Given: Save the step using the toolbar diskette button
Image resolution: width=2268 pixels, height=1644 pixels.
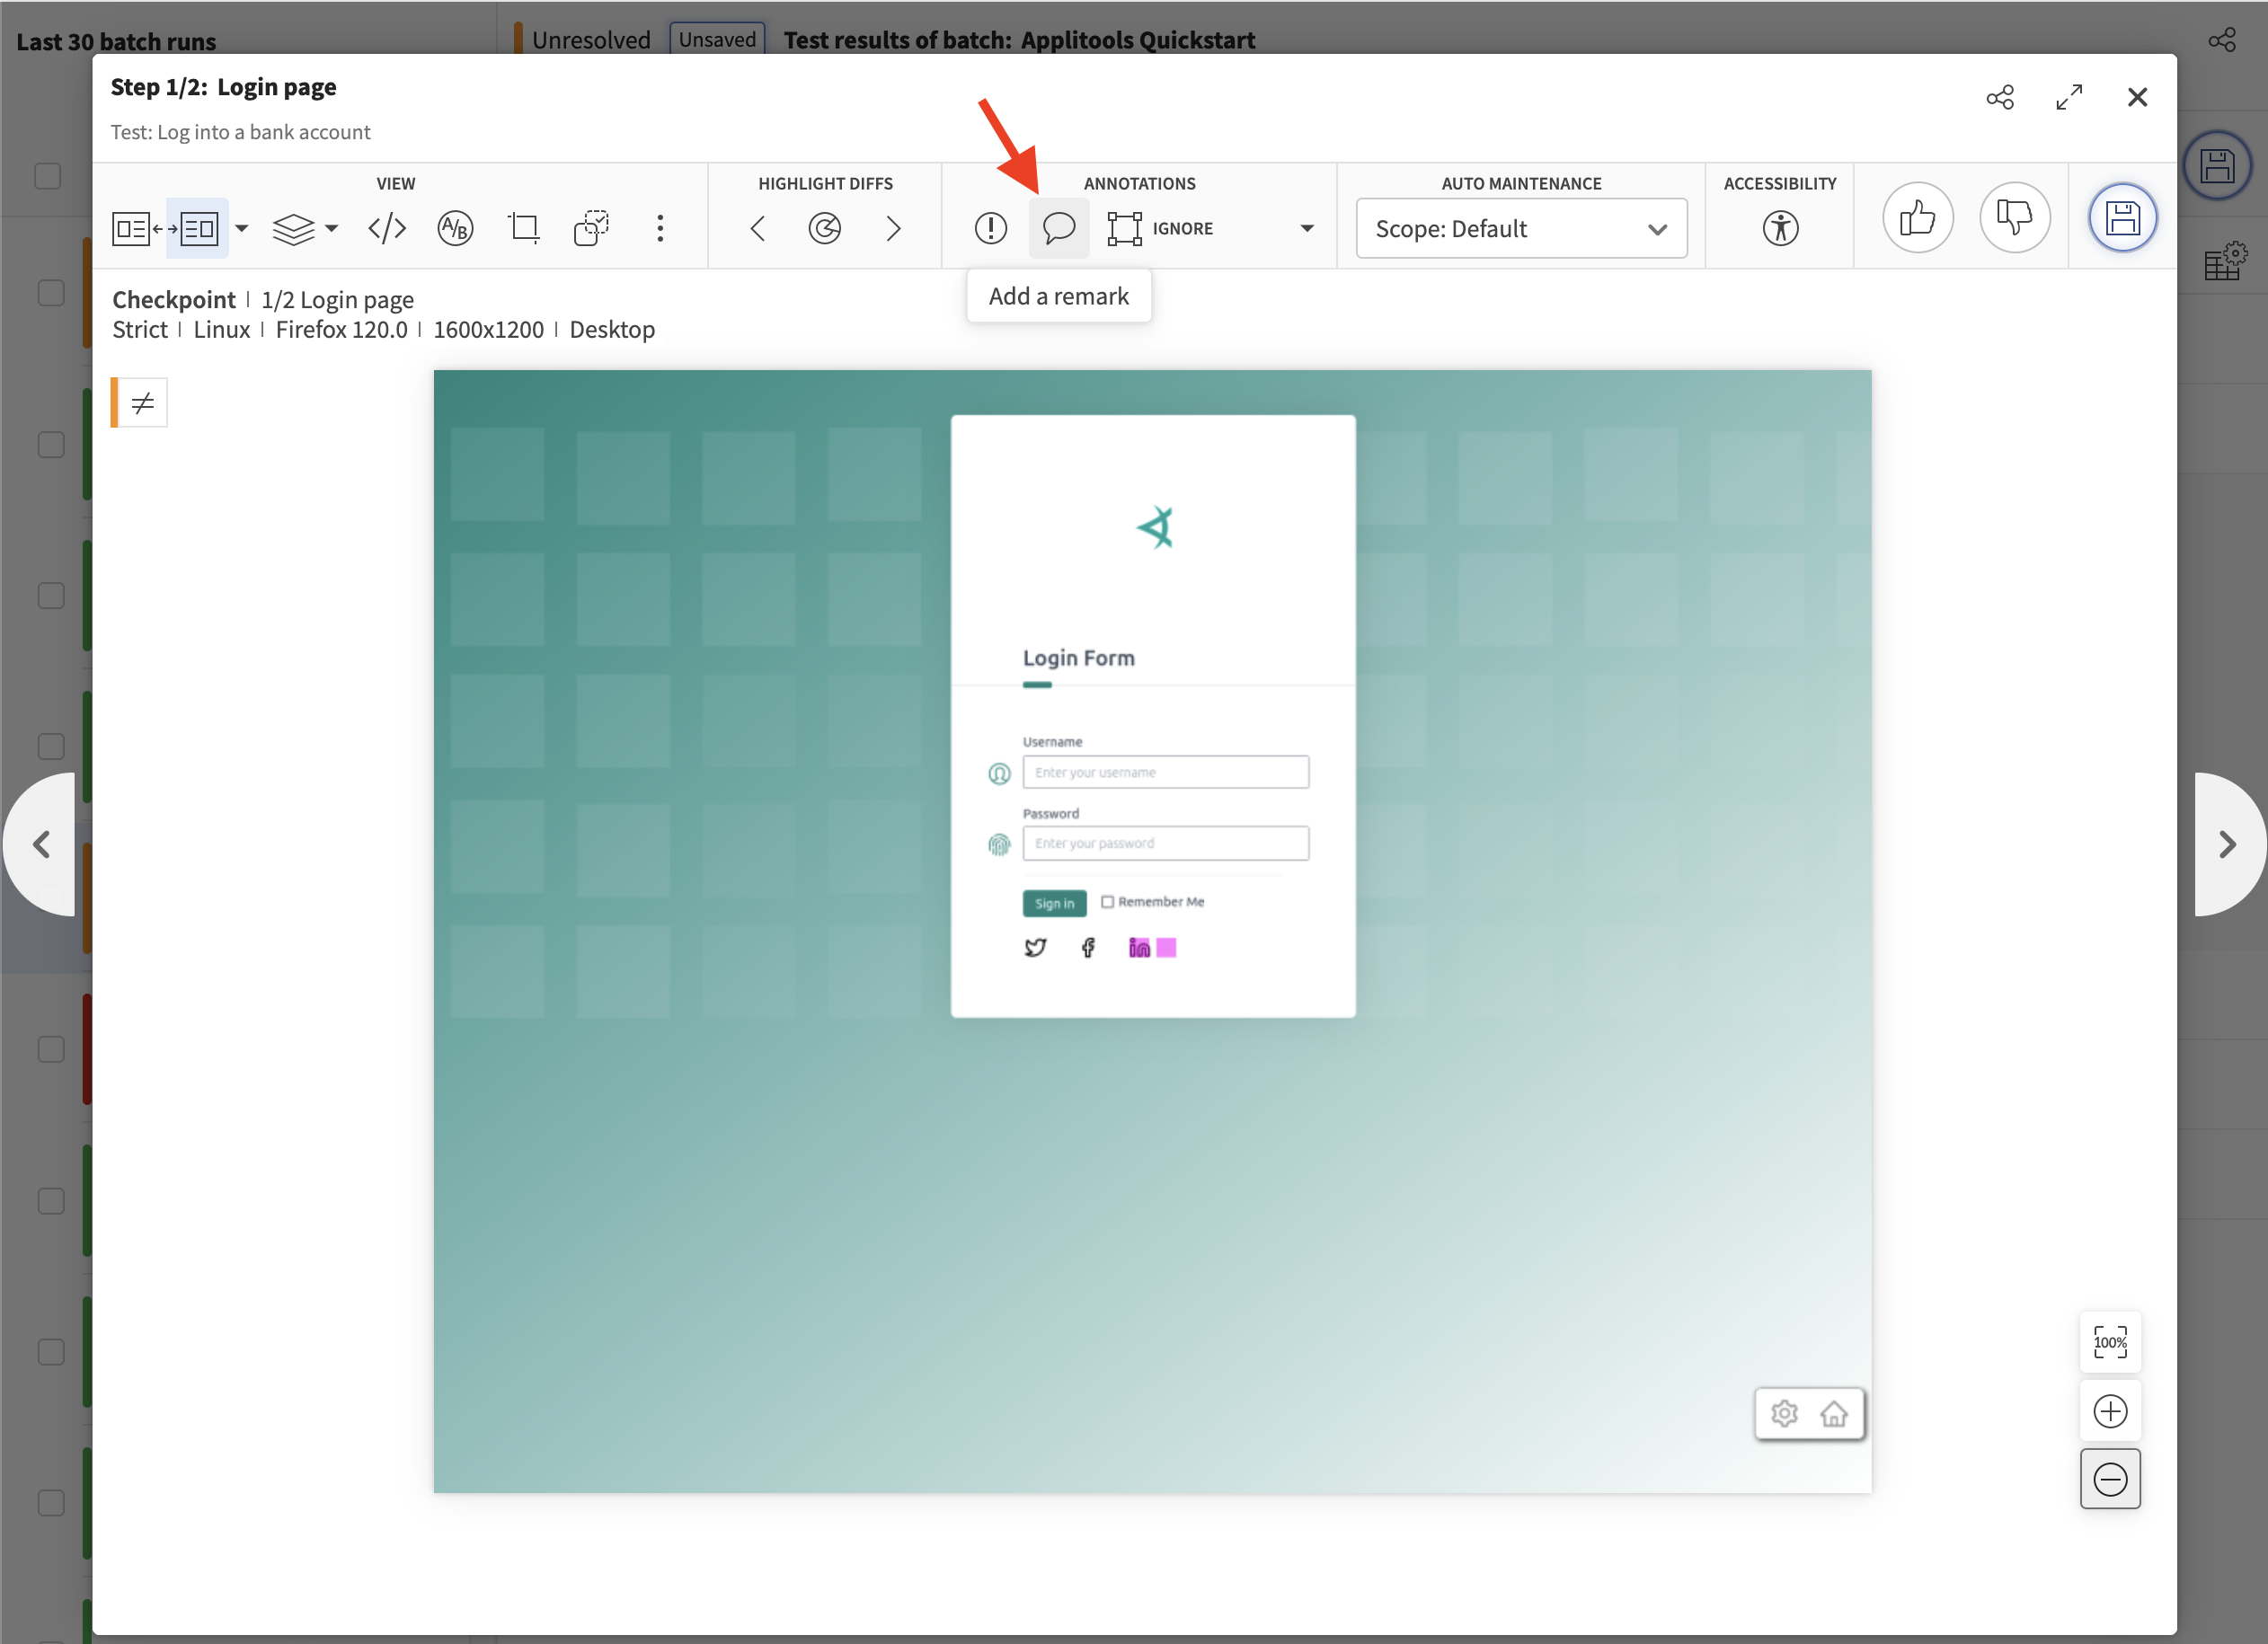Looking at the screenshot, I should coord(2122,218).
